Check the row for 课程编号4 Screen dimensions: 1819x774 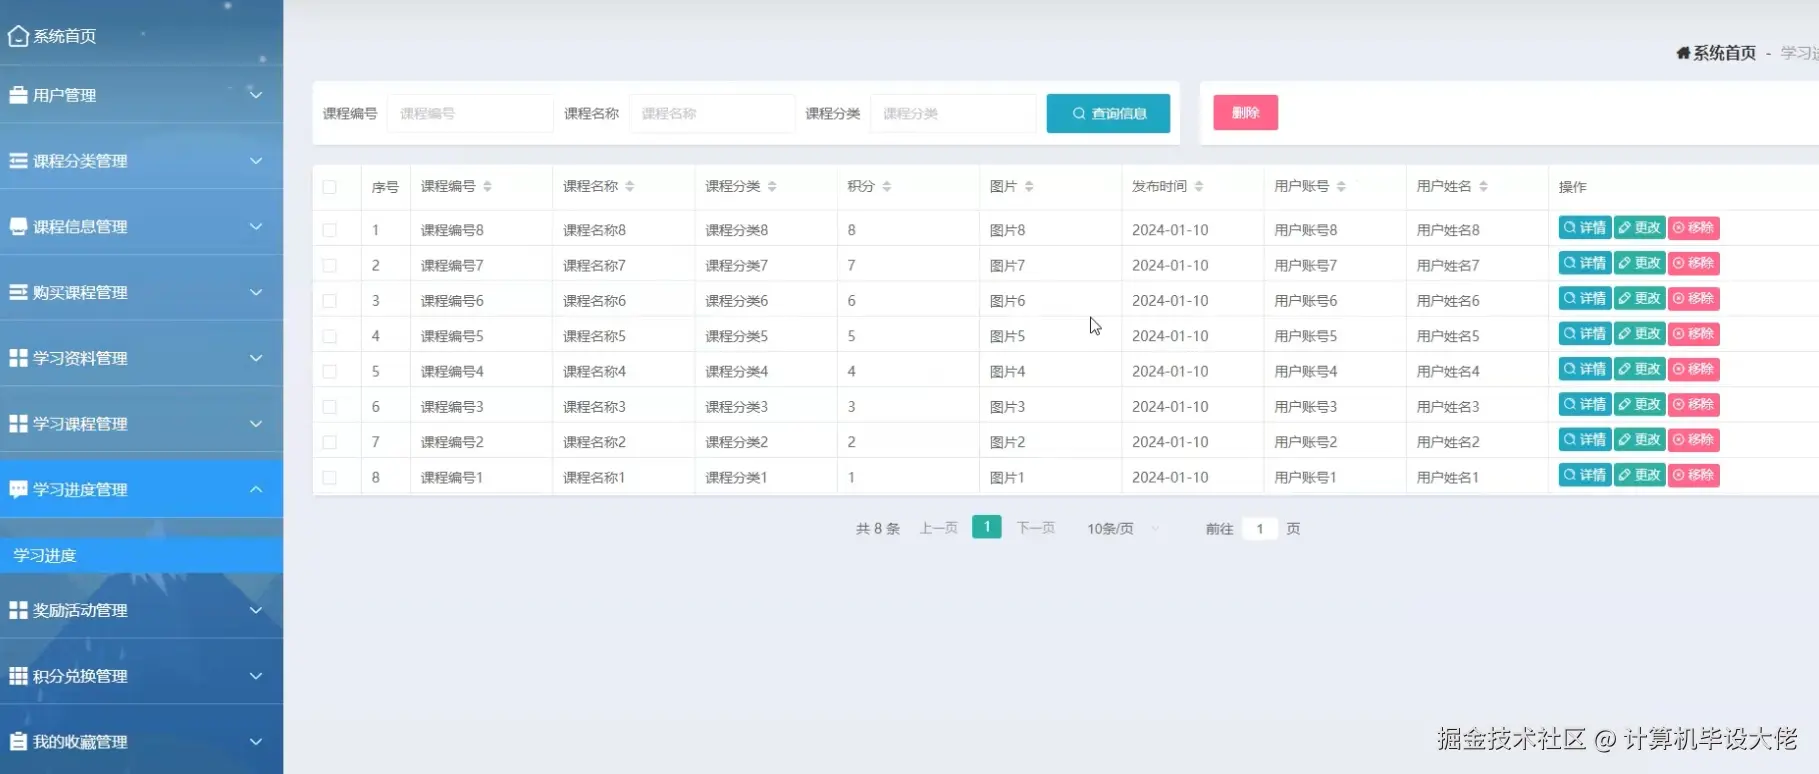[x=330, y=372]
